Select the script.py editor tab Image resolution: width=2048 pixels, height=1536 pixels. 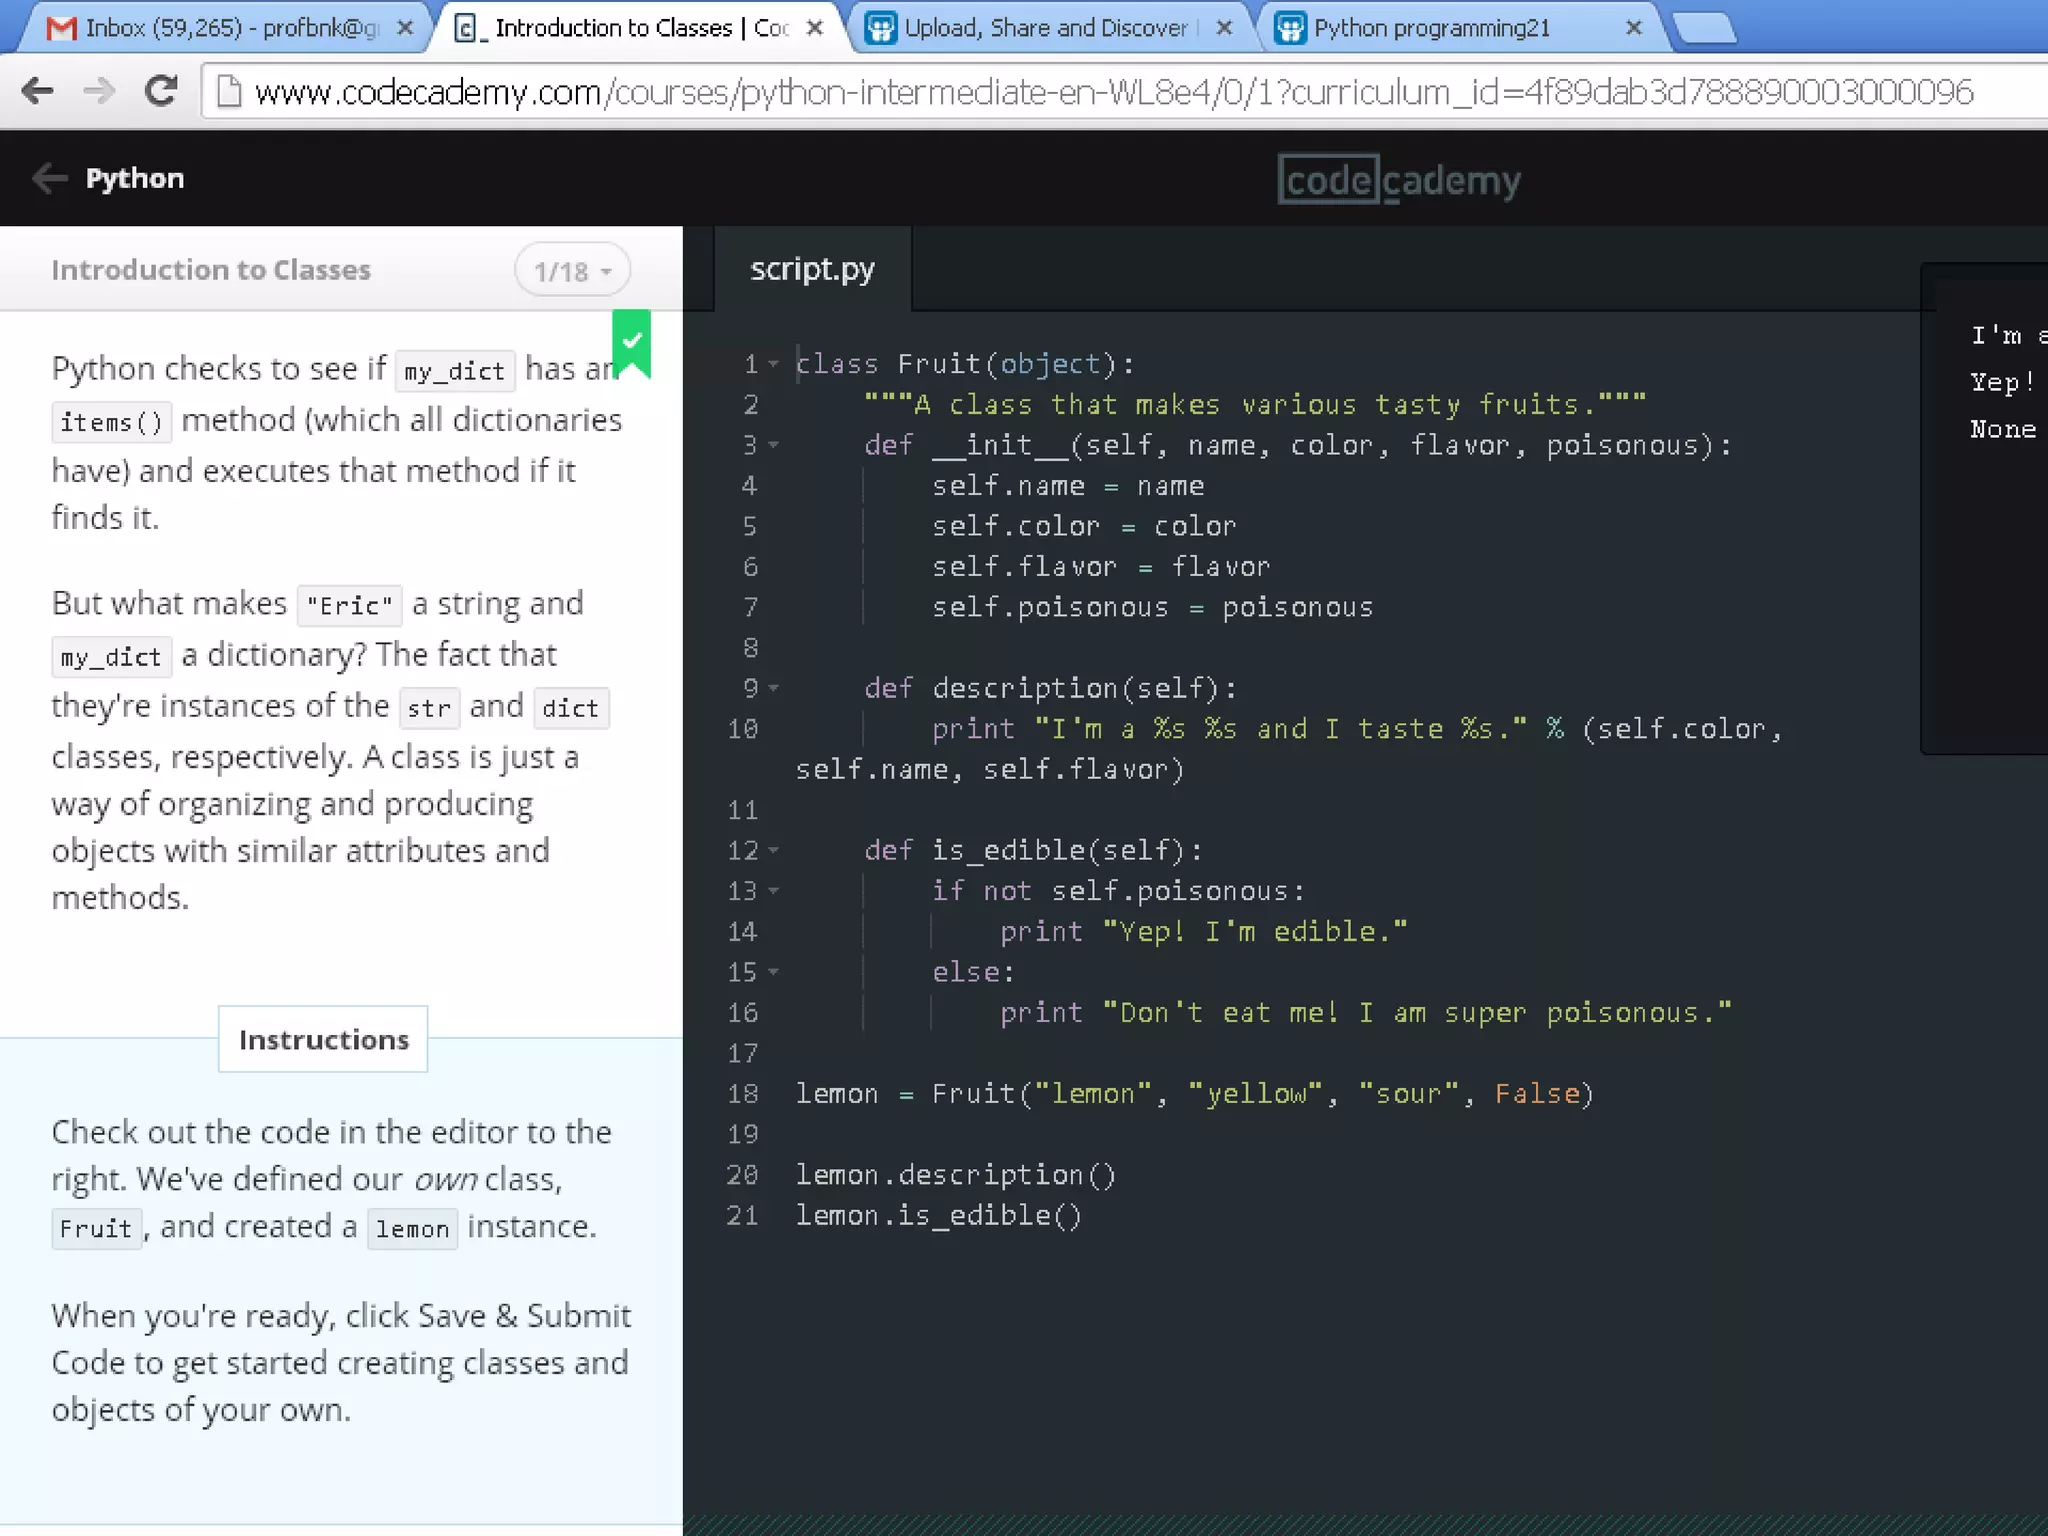[812, 269]
